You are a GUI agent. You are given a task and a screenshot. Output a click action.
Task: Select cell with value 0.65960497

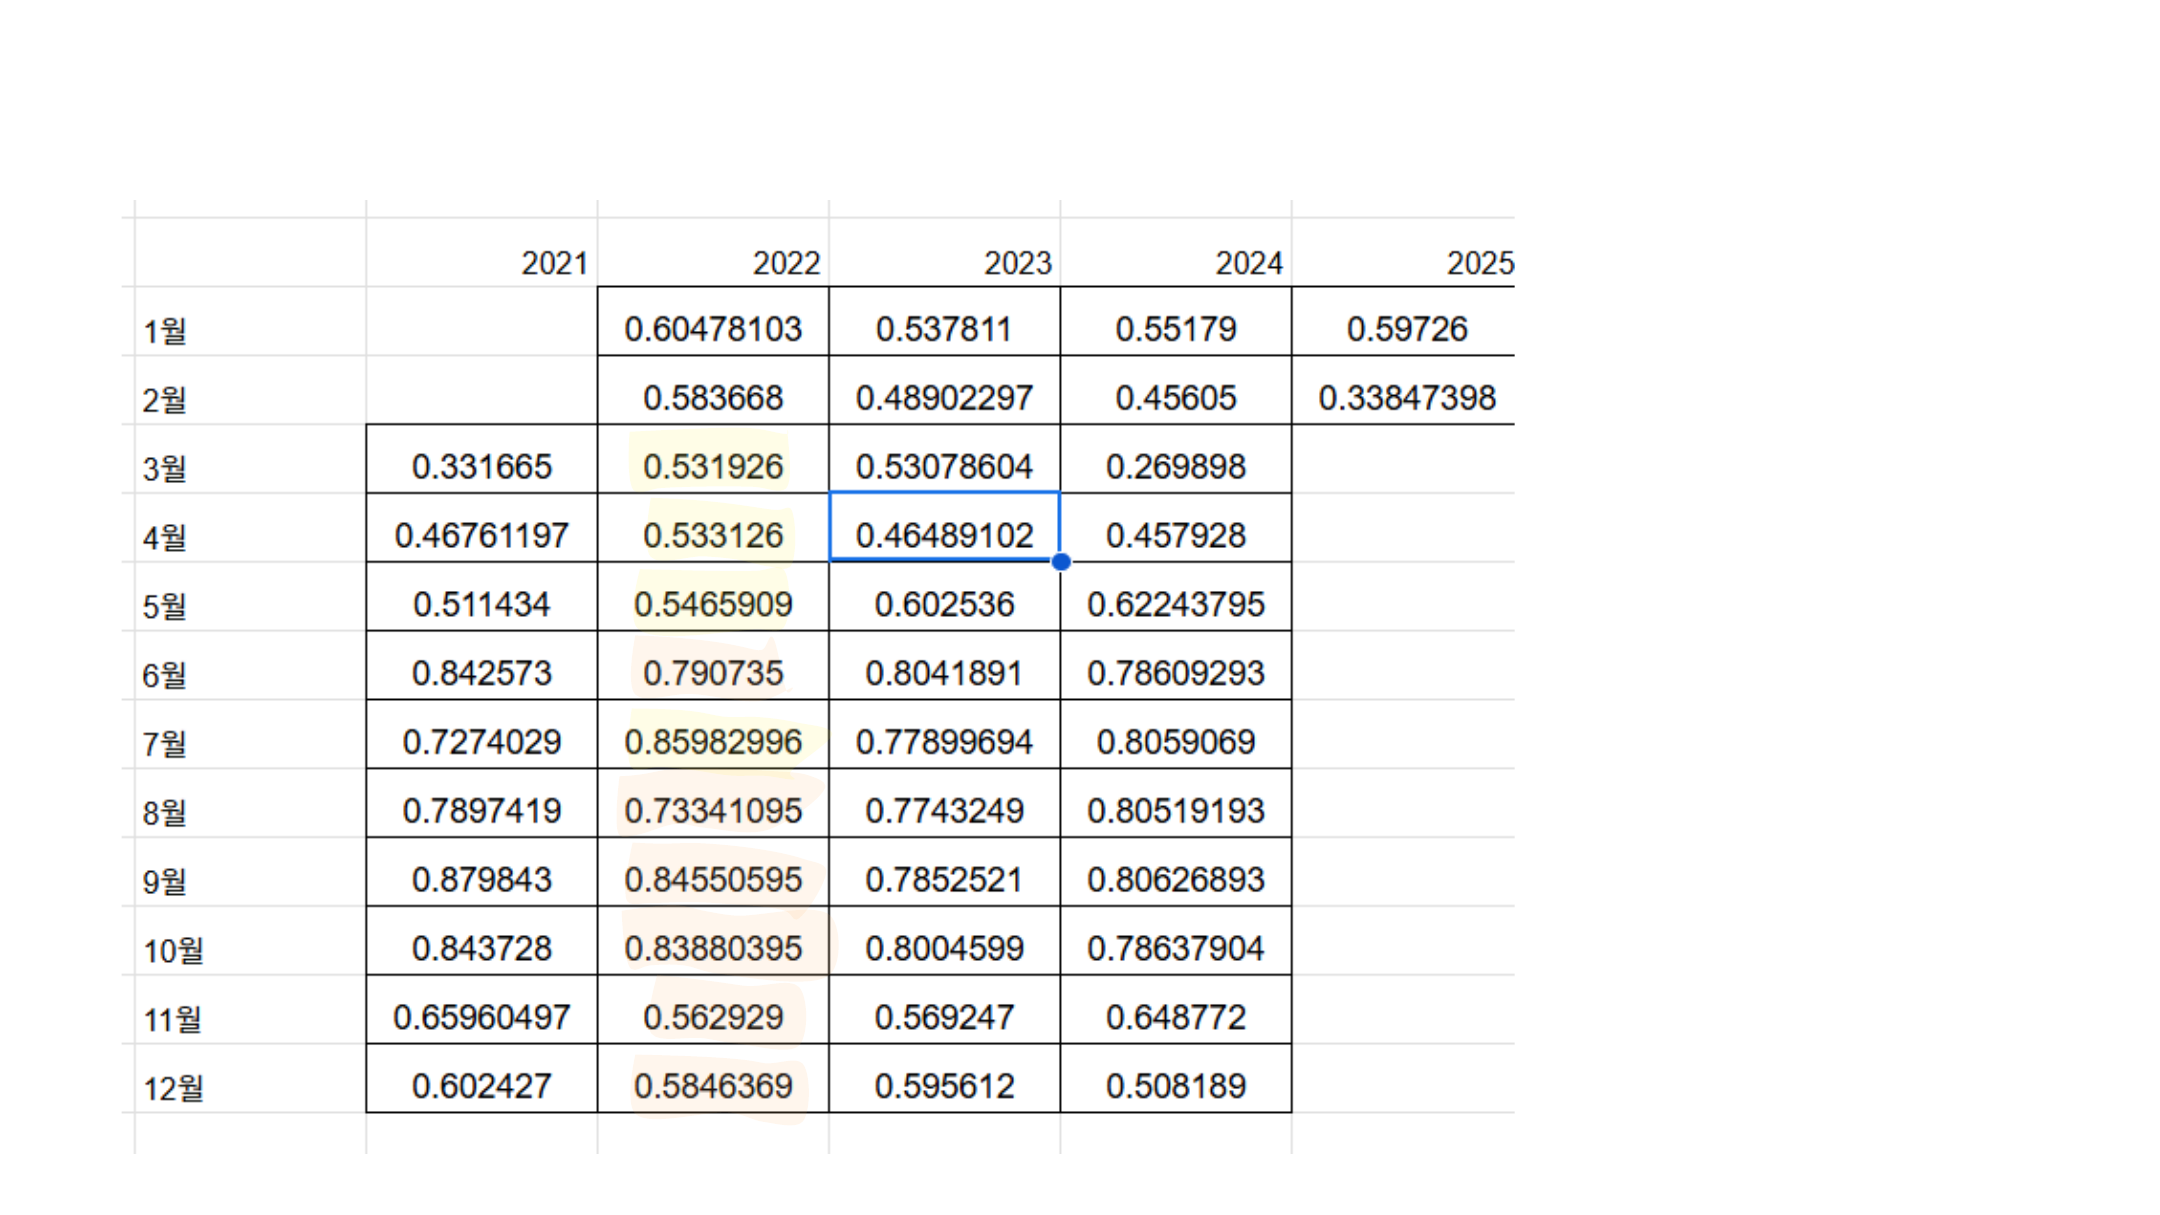[482, 1017]
